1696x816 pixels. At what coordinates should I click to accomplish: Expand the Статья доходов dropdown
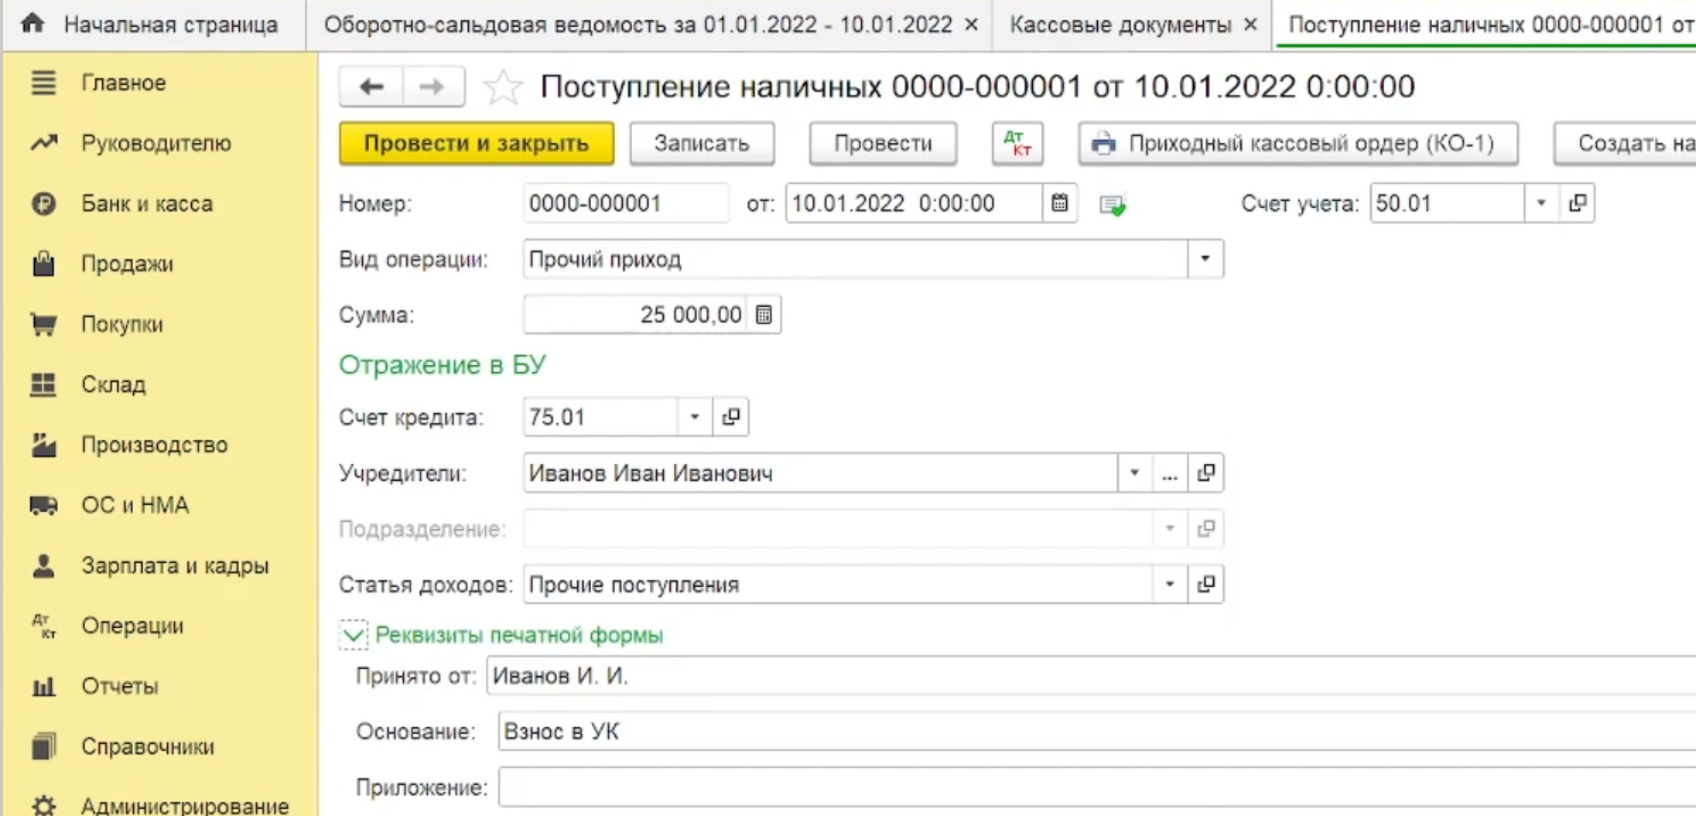1169,584
